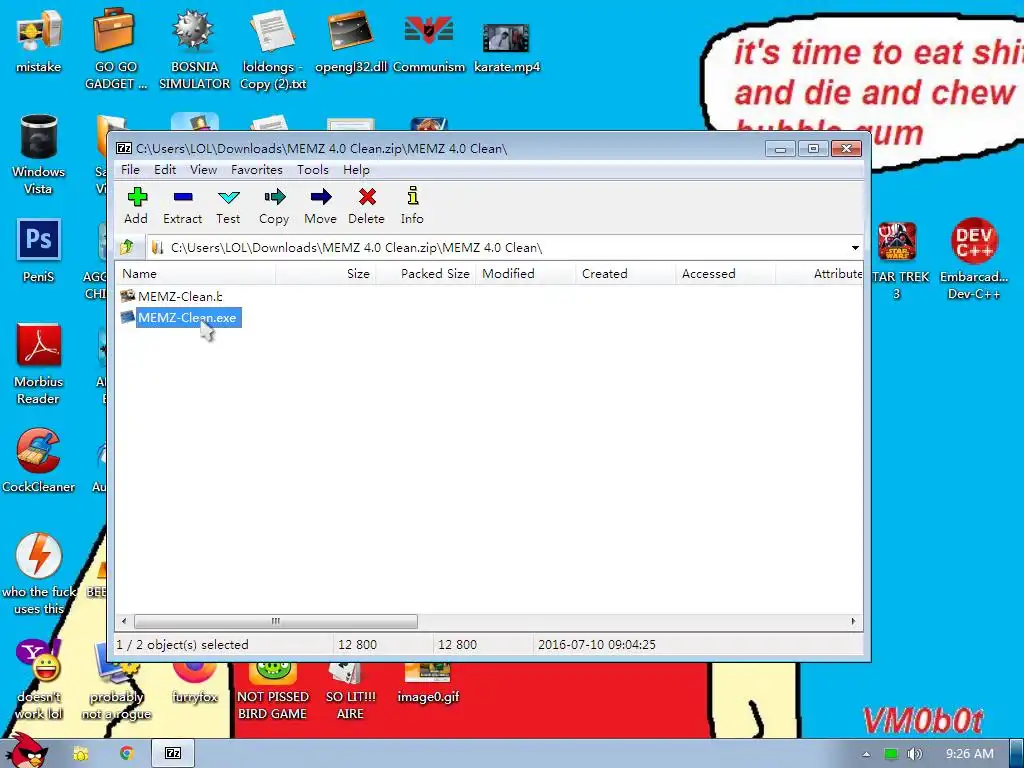Open the View menu

[203, 170]
